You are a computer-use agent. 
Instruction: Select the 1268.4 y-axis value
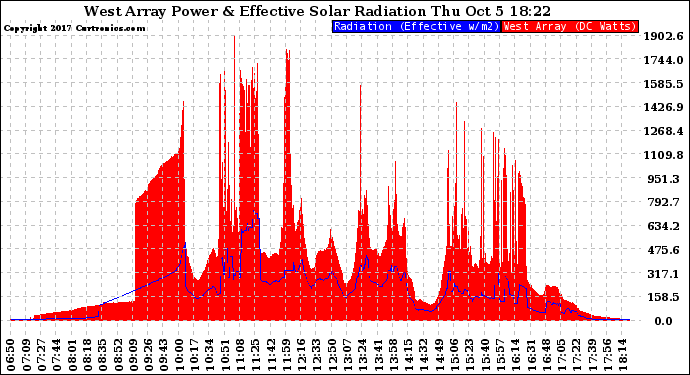coord(664,131)
